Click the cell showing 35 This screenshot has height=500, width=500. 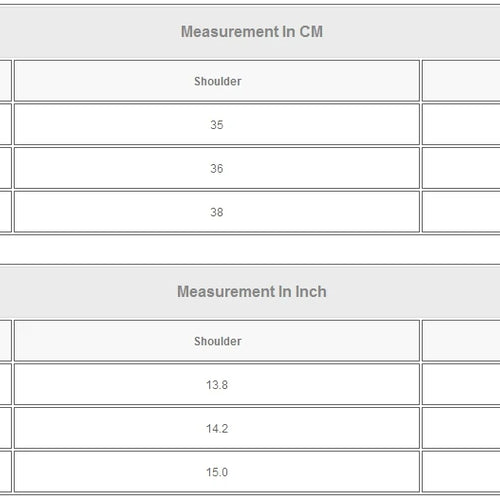click(217, 124)
